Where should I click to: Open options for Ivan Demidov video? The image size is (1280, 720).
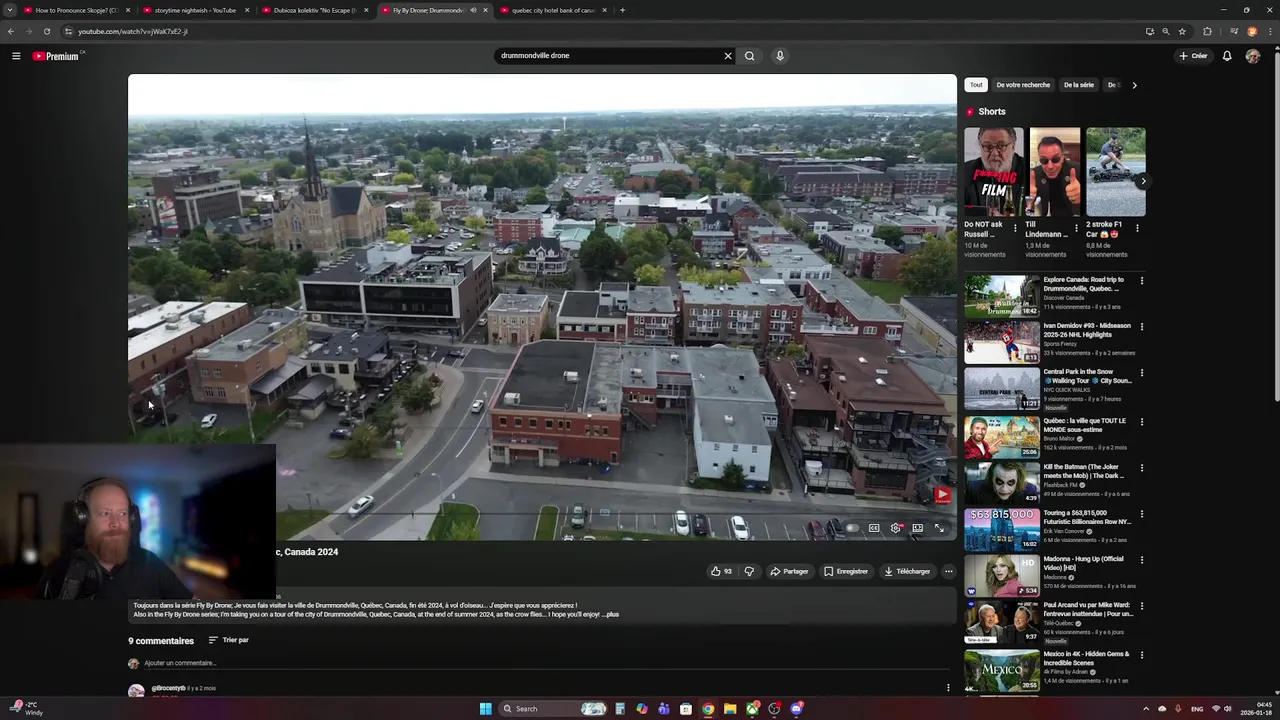pos(1142,327)
